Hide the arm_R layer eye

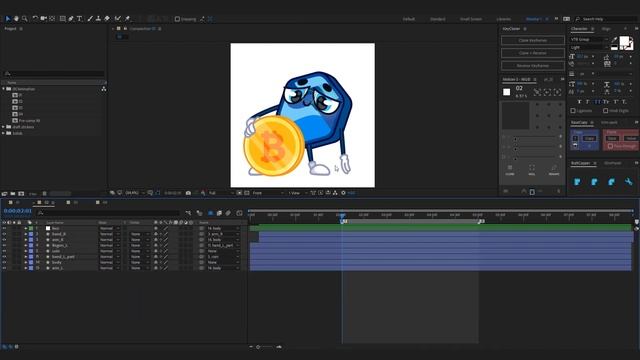click(x=4, y=240)
